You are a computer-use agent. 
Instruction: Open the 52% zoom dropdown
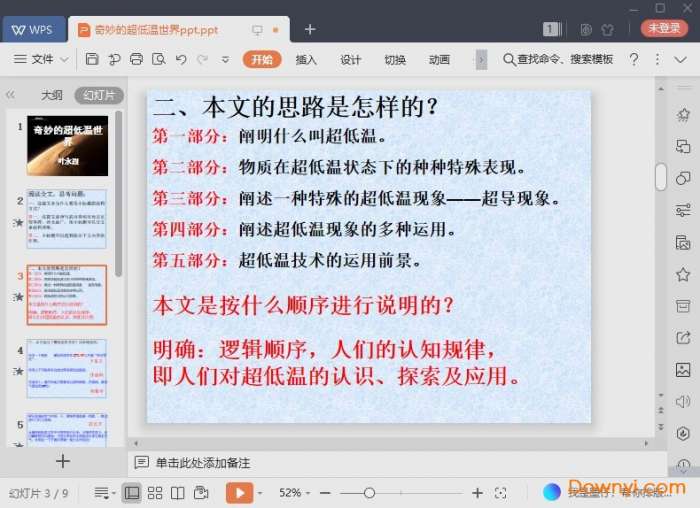coord(294,493)
